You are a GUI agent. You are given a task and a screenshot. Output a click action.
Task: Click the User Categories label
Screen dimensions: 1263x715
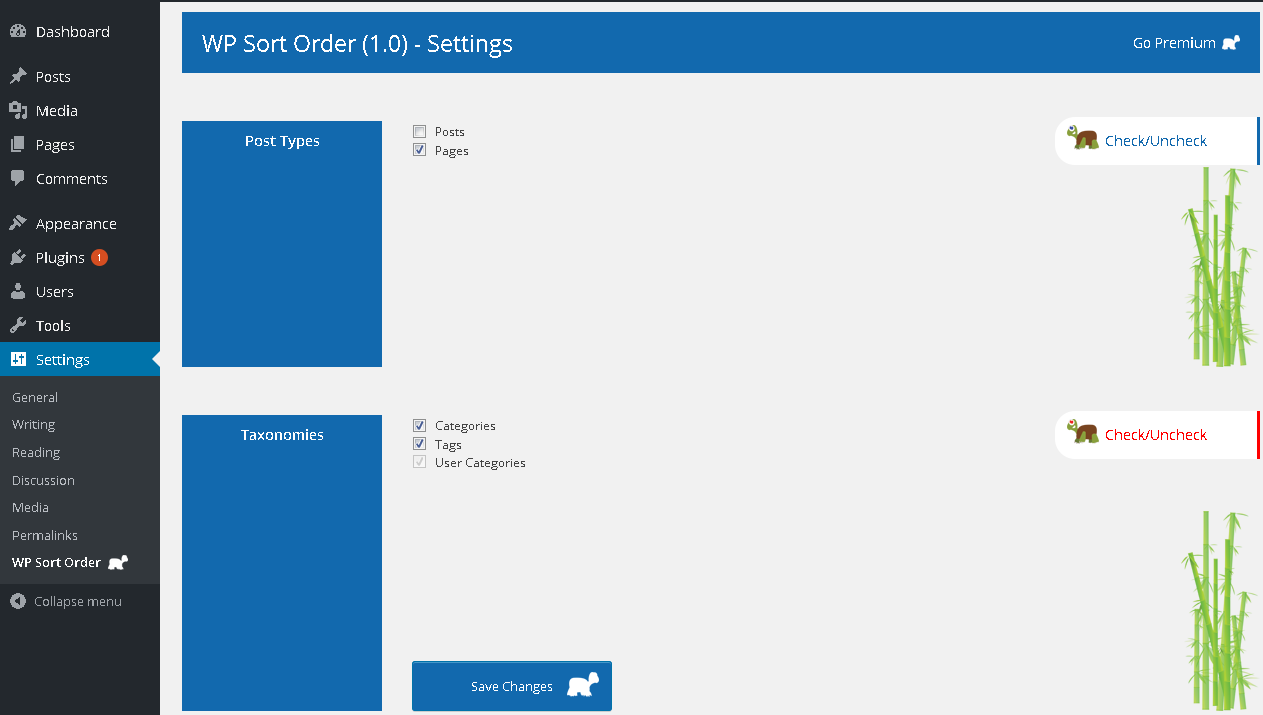click(x=480, y=463)
